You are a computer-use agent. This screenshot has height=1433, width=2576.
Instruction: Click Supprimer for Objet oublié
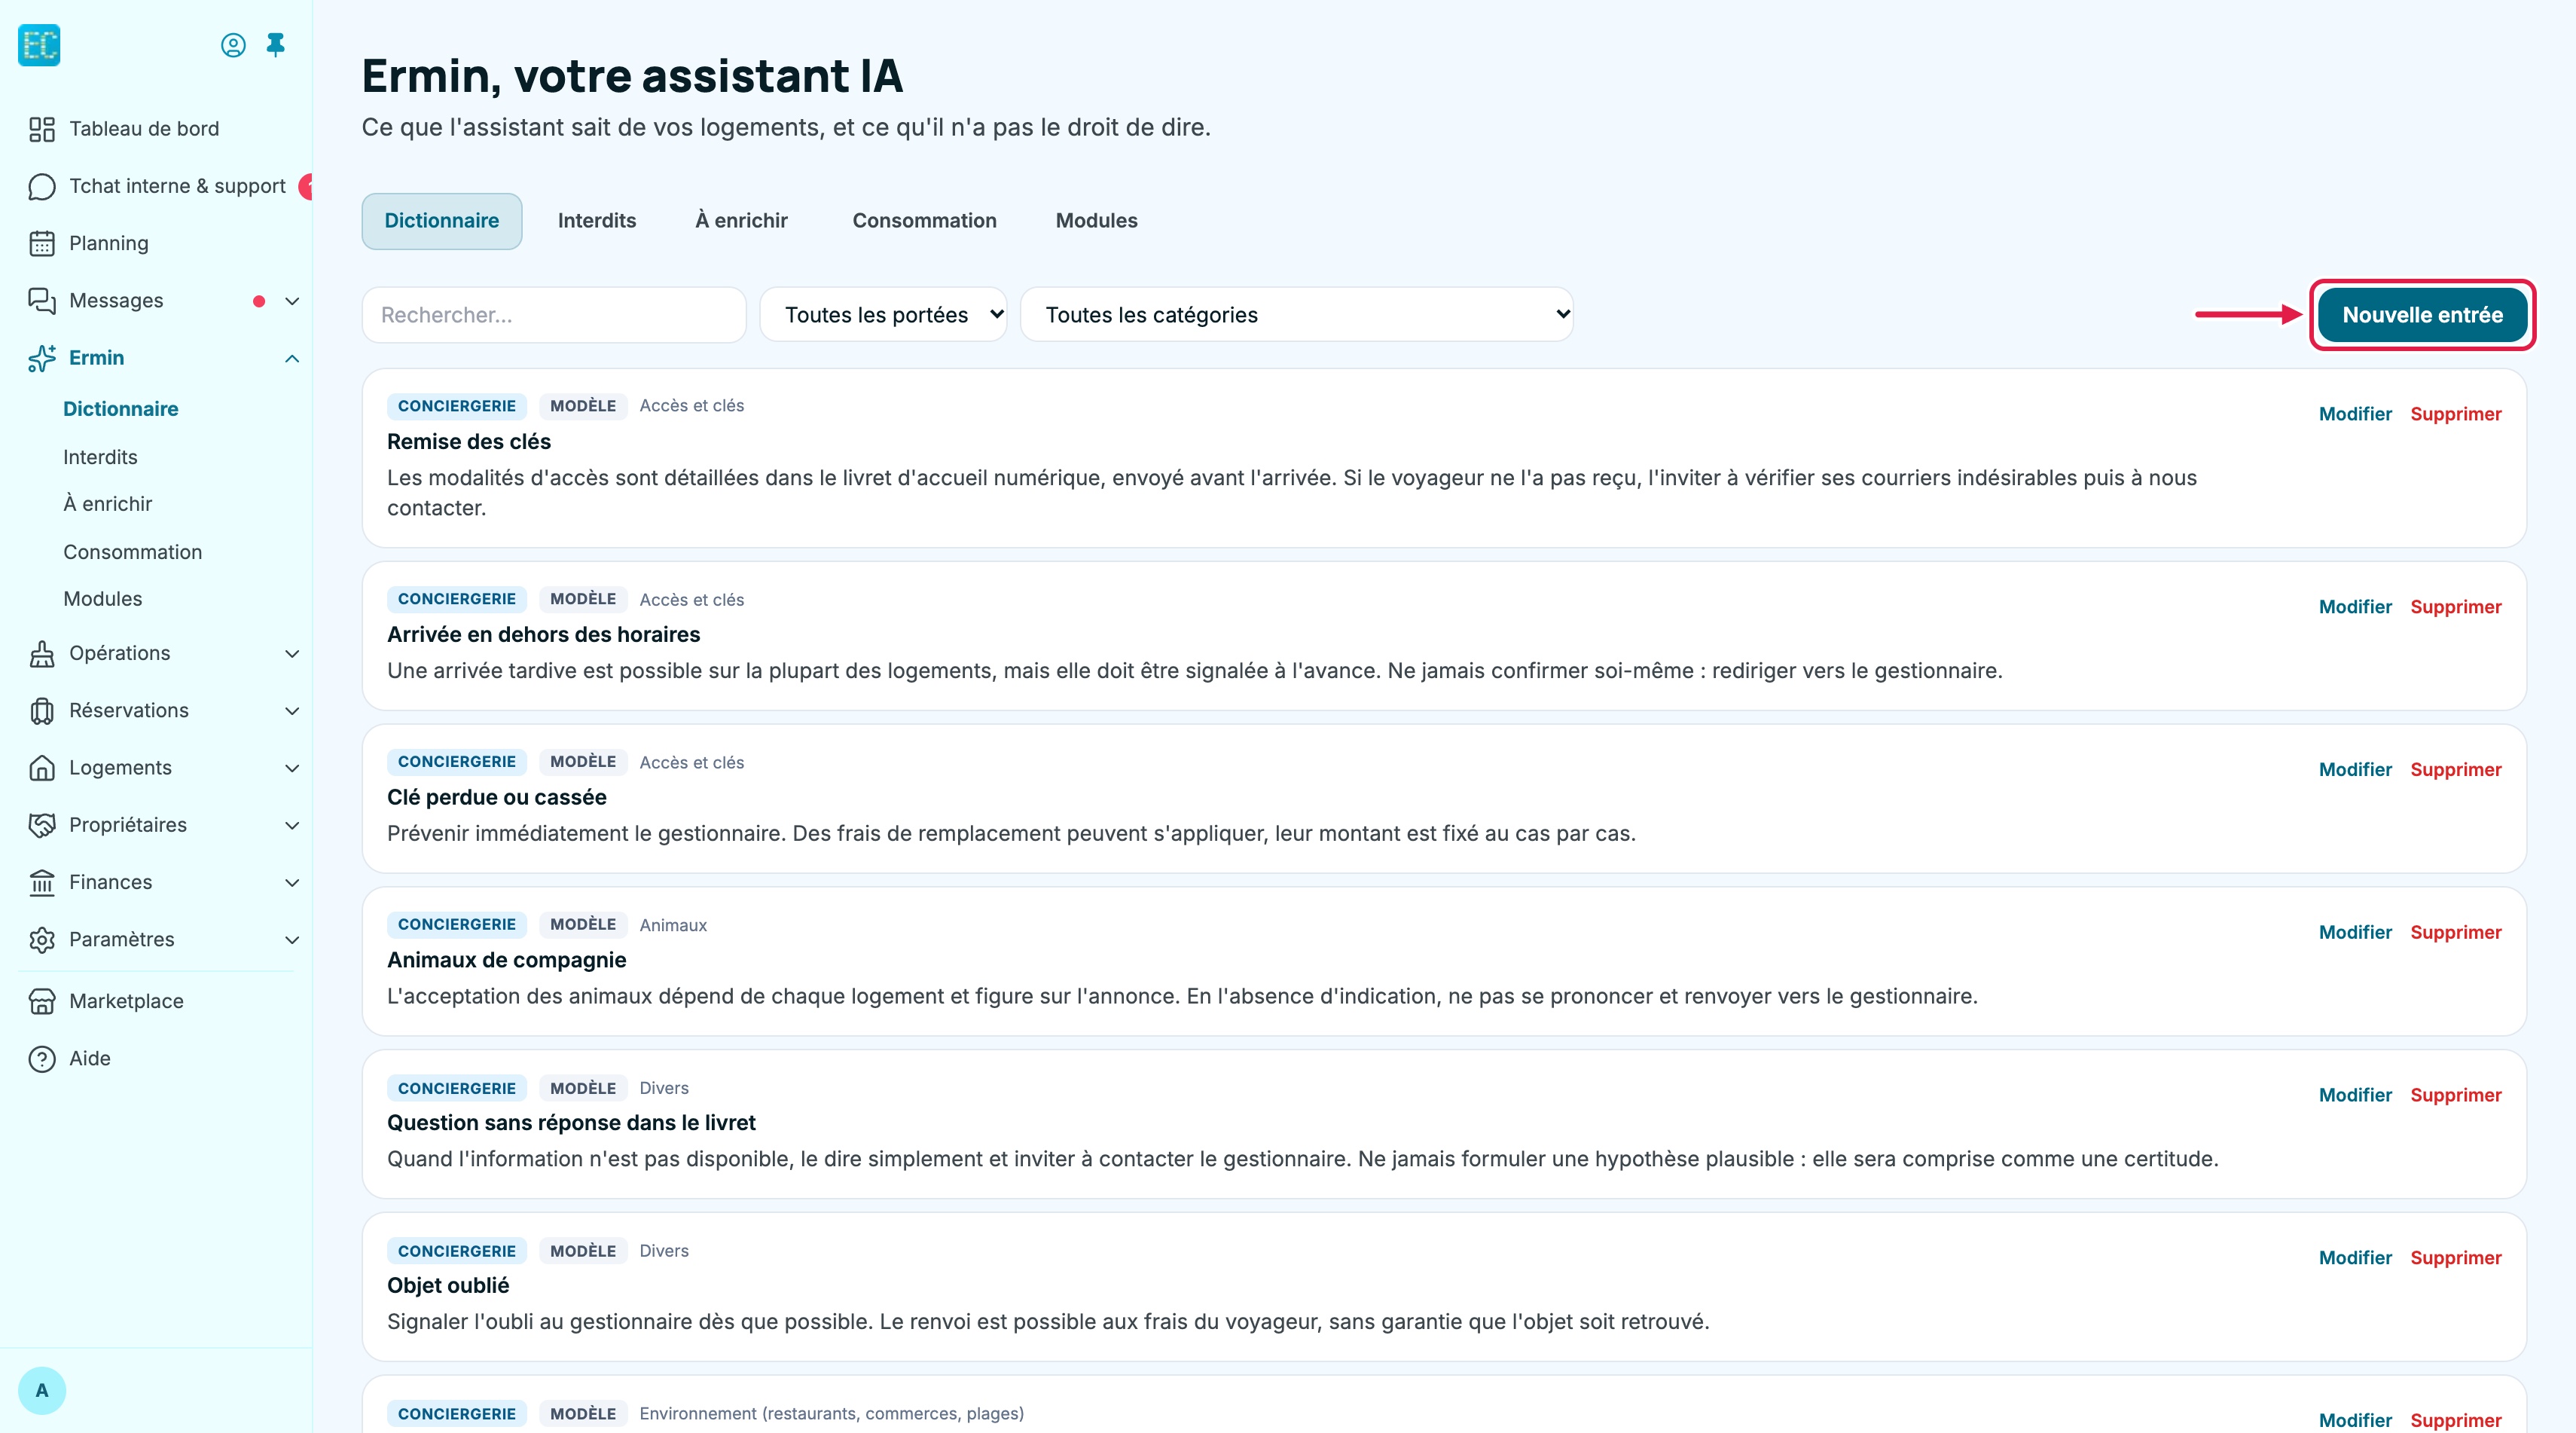2455,1257
